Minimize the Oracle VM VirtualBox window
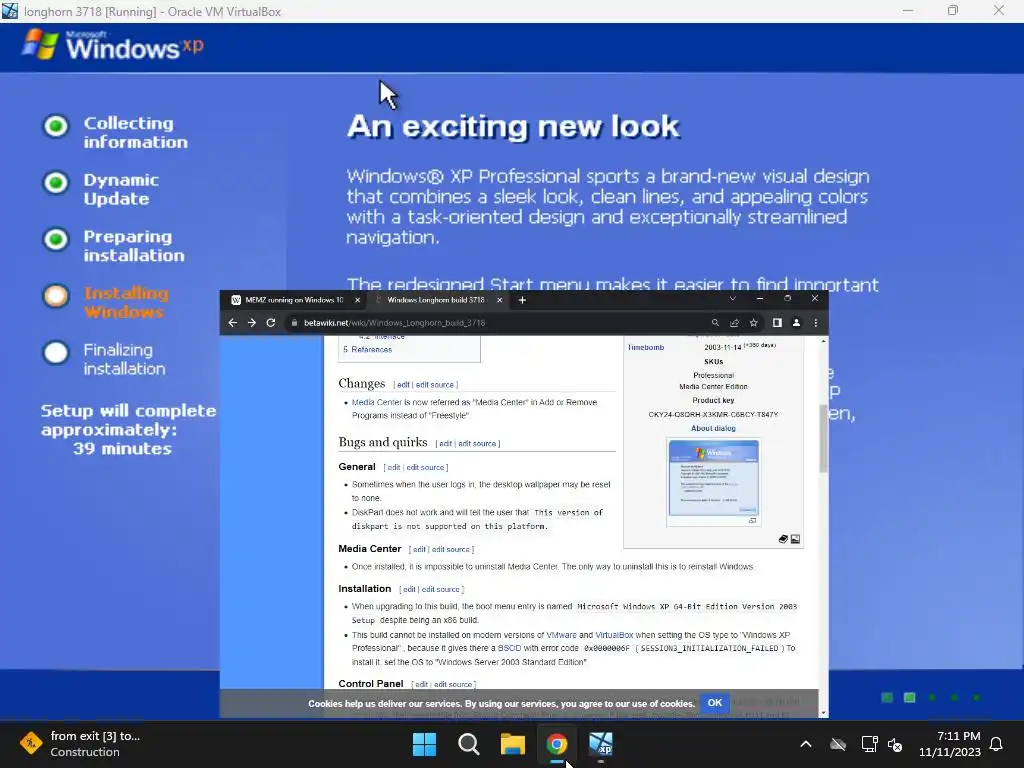The width and height of the screenshot is (1024, 768). pos(908,10)
